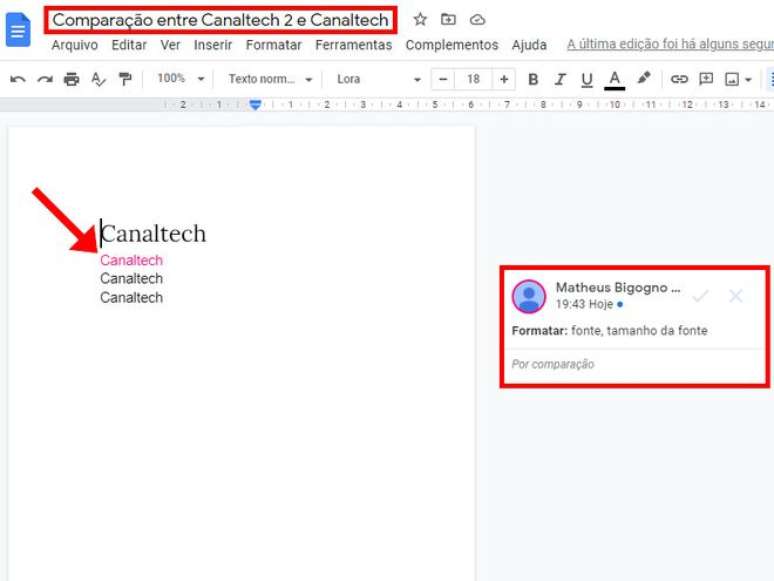The width and height of the screenshot is (774, 581).
Task: Toggle underline formatting
Action: [x=586, y=79]
